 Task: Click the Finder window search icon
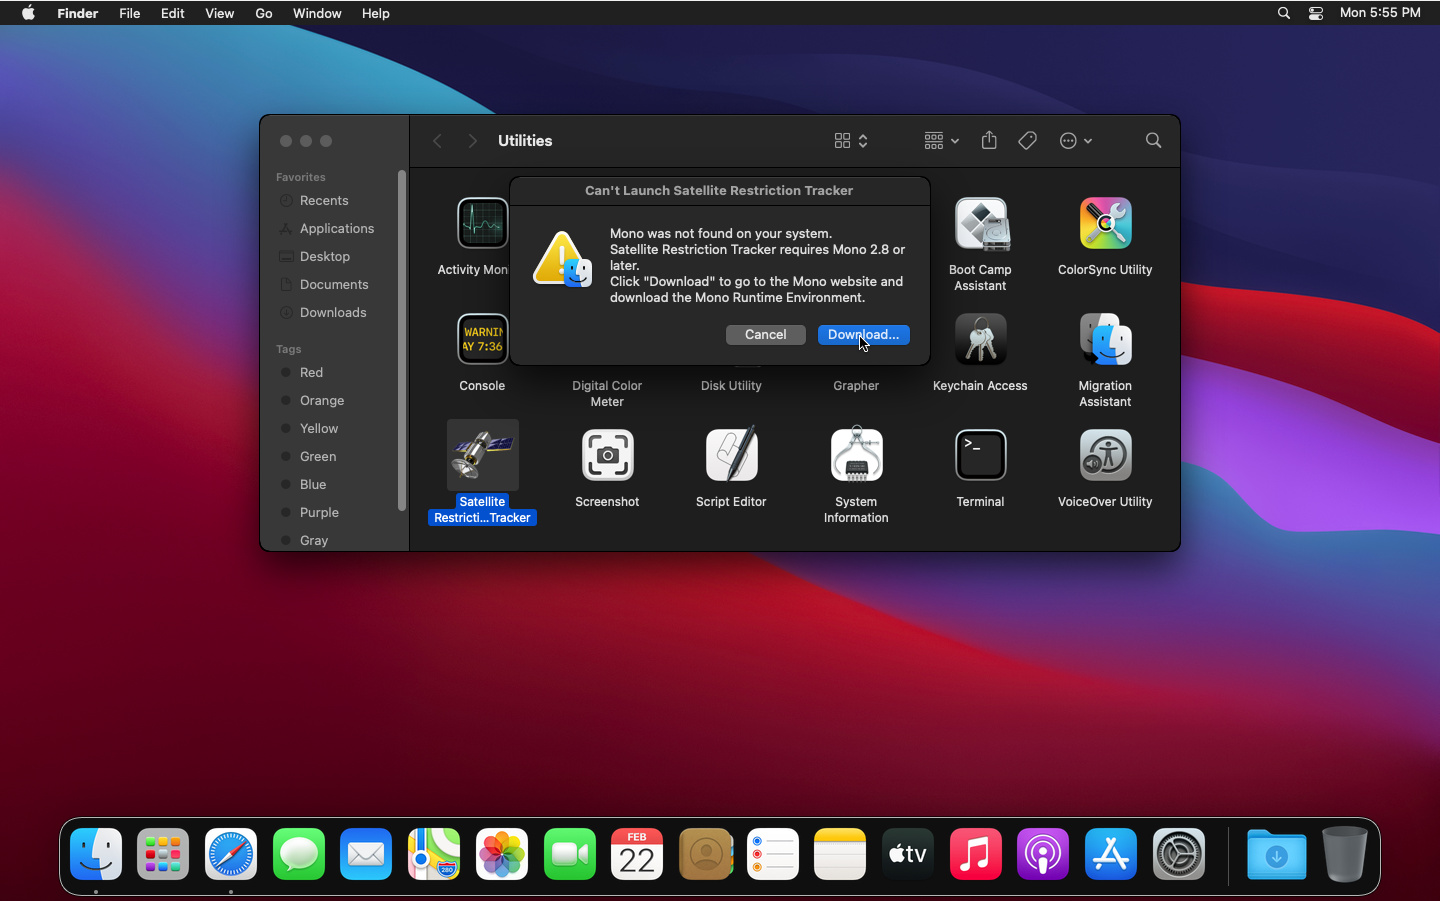click(1153, 141)
